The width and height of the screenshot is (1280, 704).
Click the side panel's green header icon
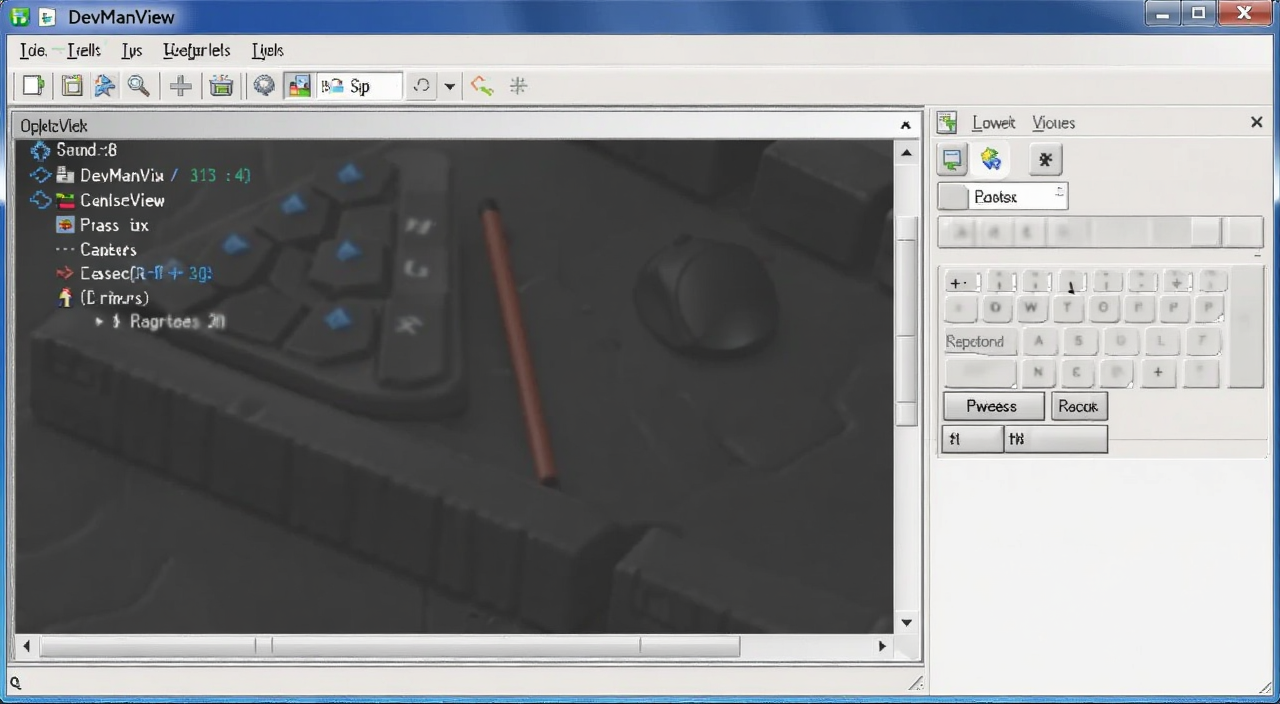[947, 123]
